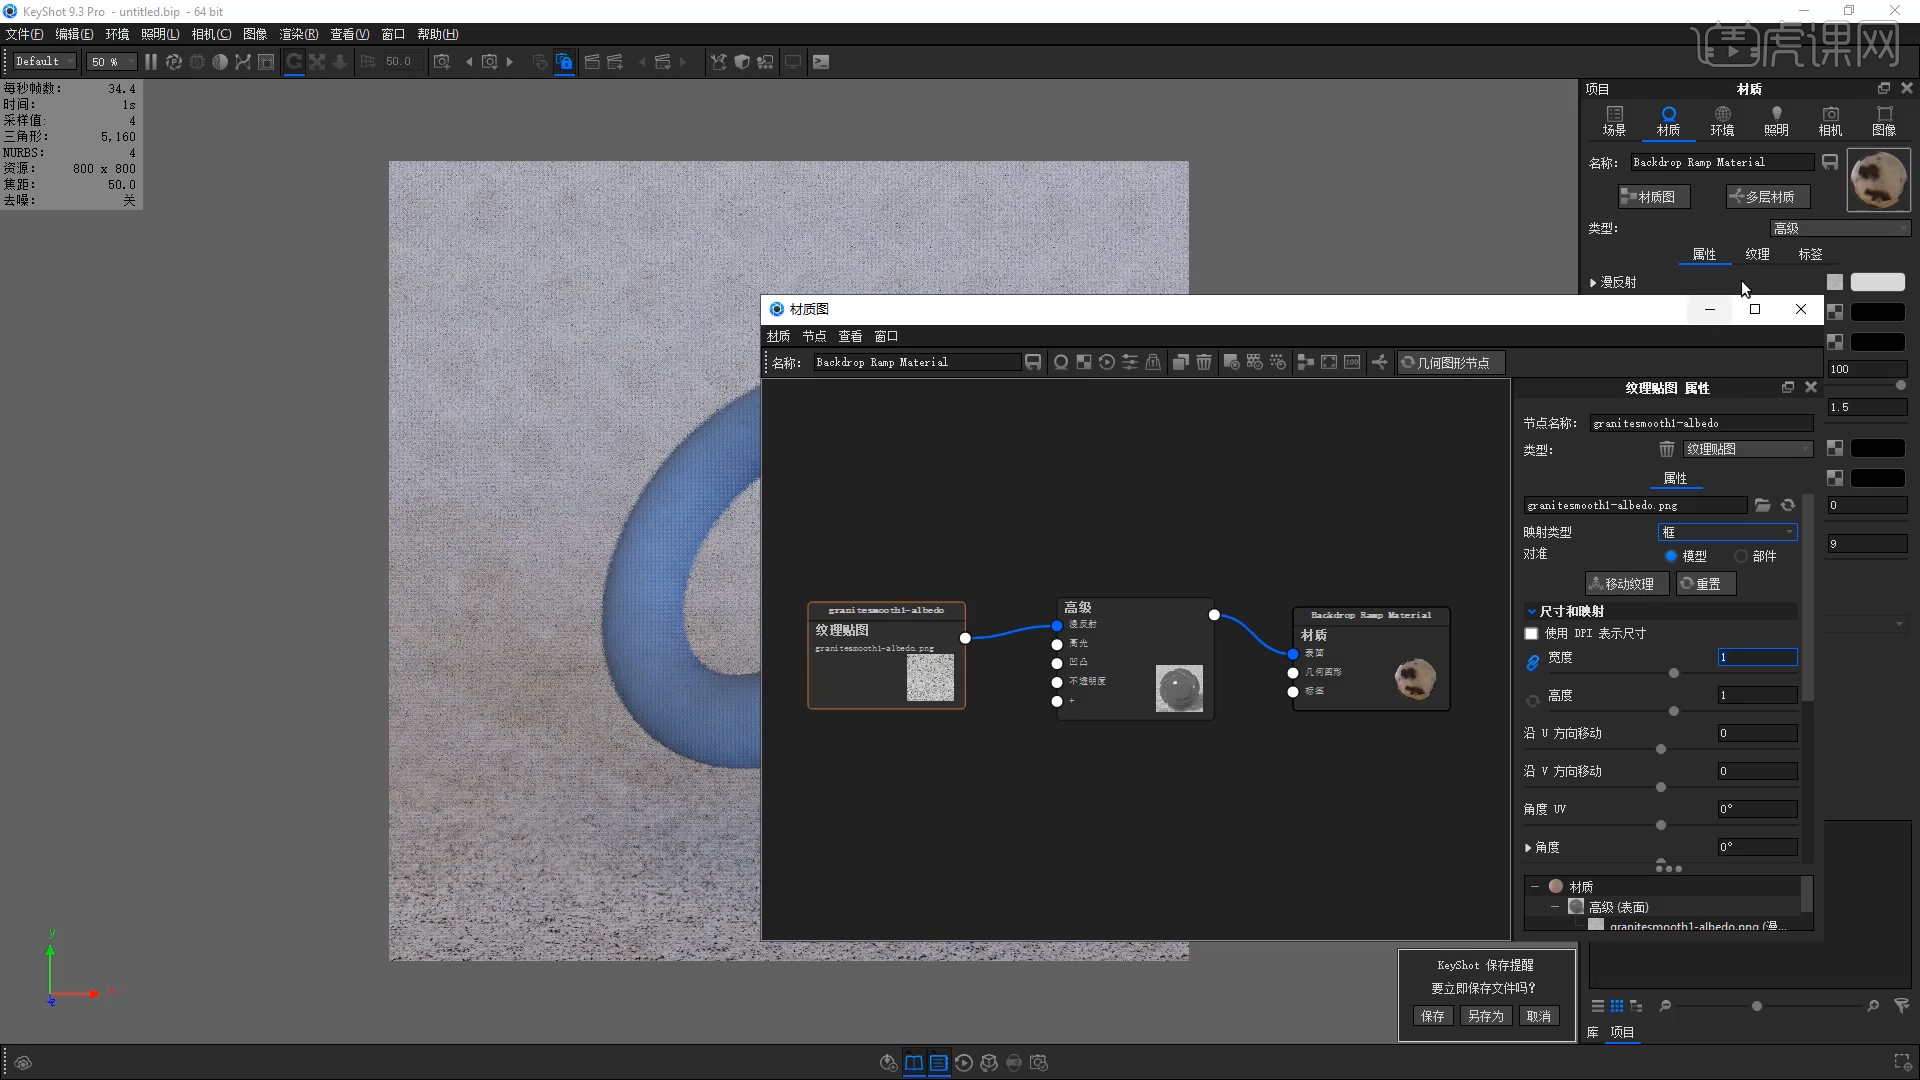This screenshot has height=1080, width=1920.
Task: Click the save material to library icon
Action: [x=1033, y=362]
